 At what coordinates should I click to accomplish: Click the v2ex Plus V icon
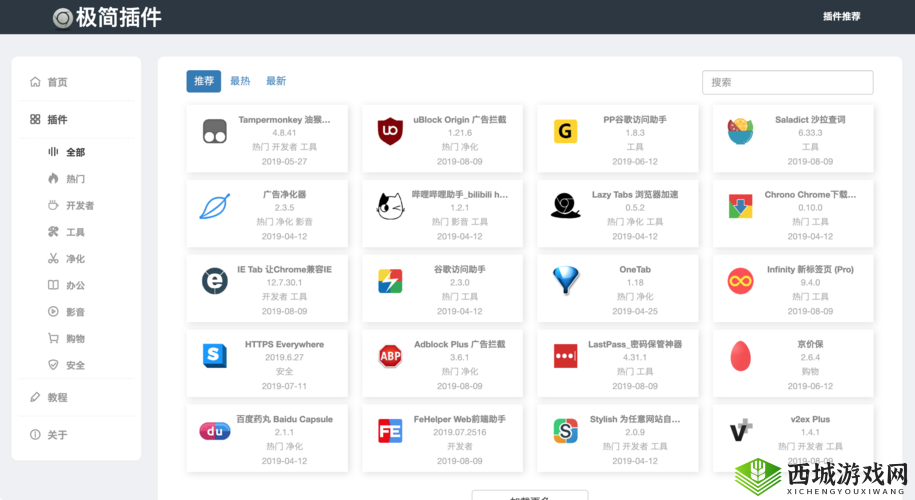tap(741, 431)
